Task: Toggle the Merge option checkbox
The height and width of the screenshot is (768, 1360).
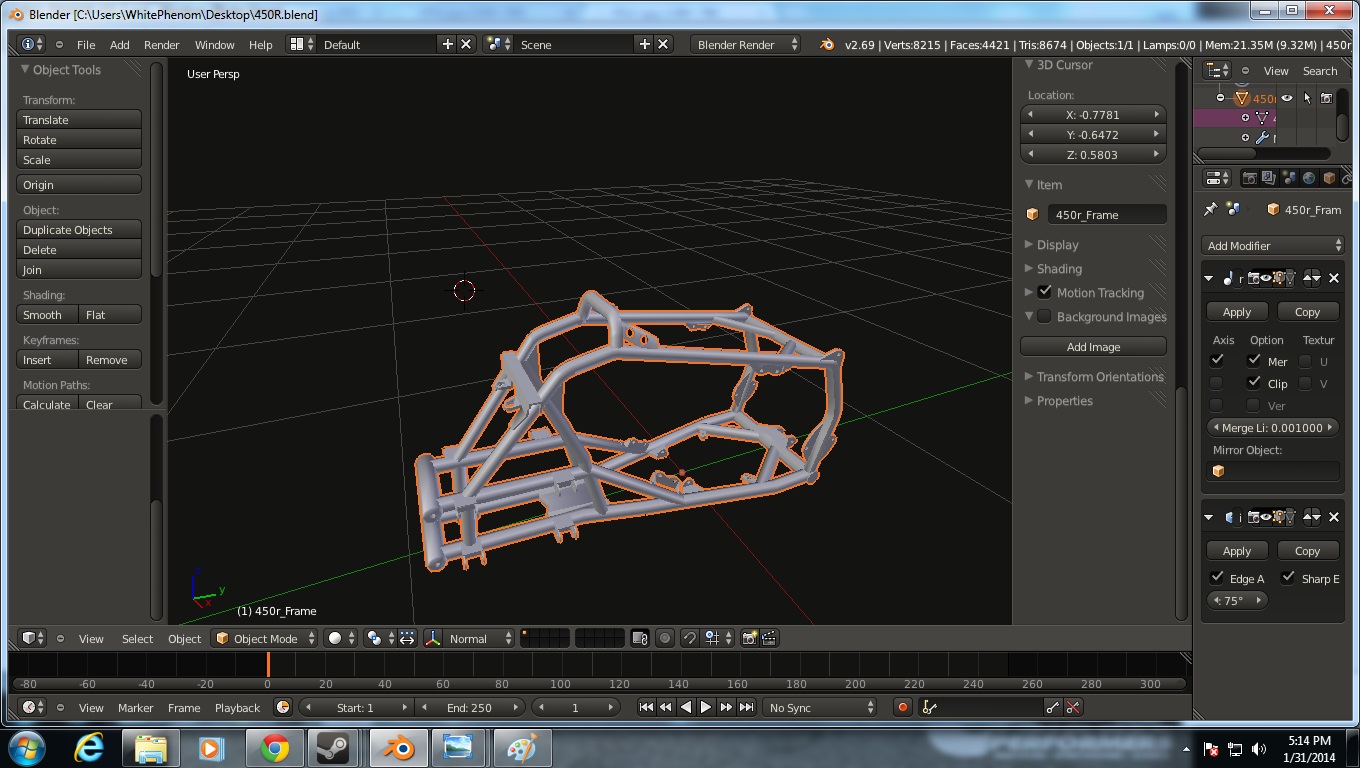Action: (x=1254, y=360)
